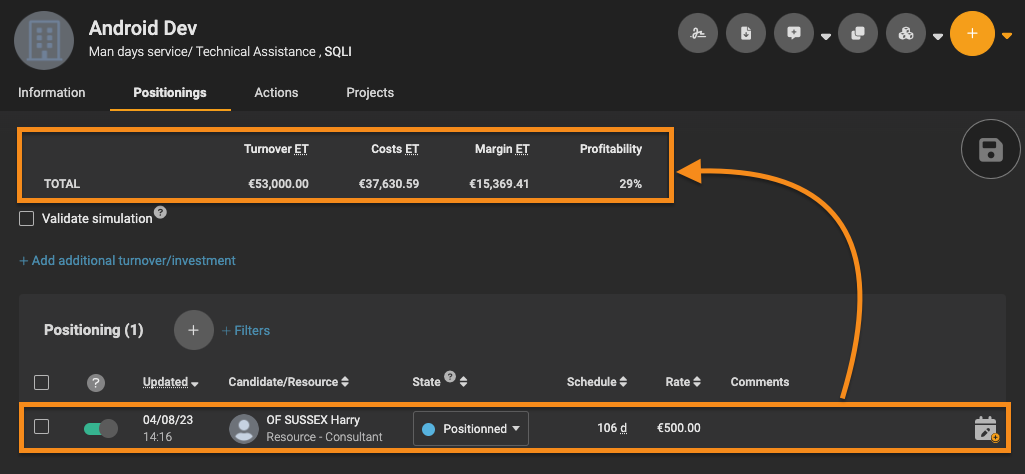
Task: Click round plus button beside Positioning (1)
Action: pos(193,330)
